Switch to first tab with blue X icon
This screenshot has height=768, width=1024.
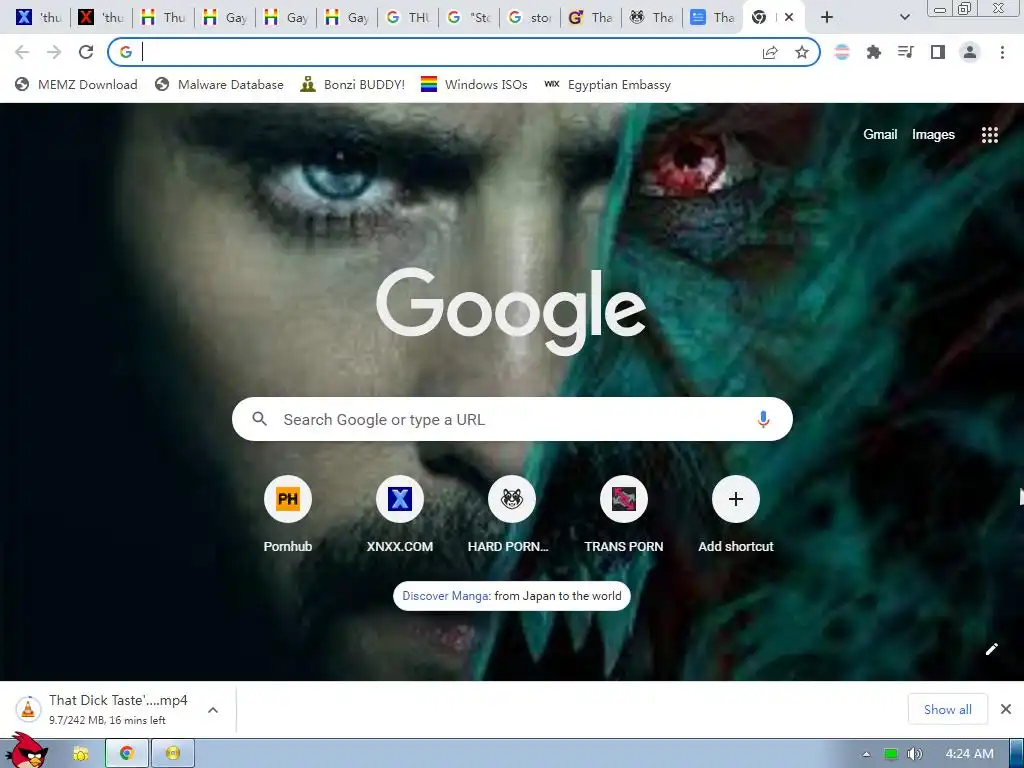[39, 18]
